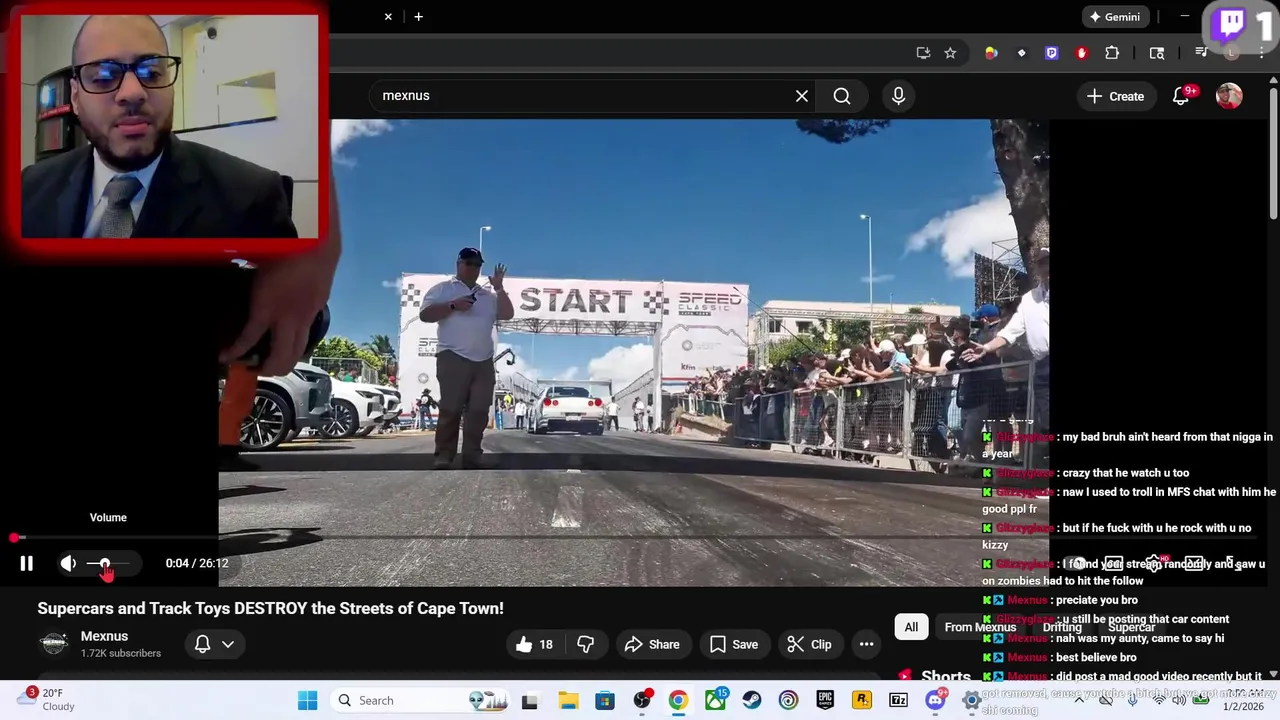Switch to Chrome on the taskbar

tap(678, 700)
